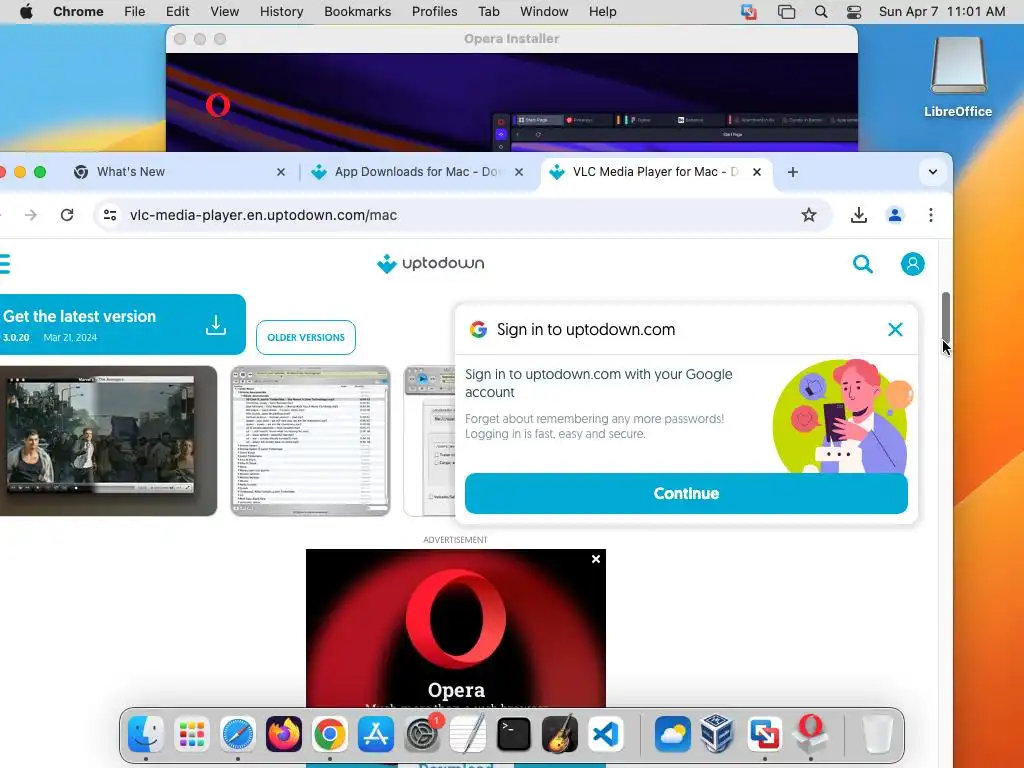Open a new tab with plus button
The width and height of the screenshot is (1024, 768).
pos(792,172)
